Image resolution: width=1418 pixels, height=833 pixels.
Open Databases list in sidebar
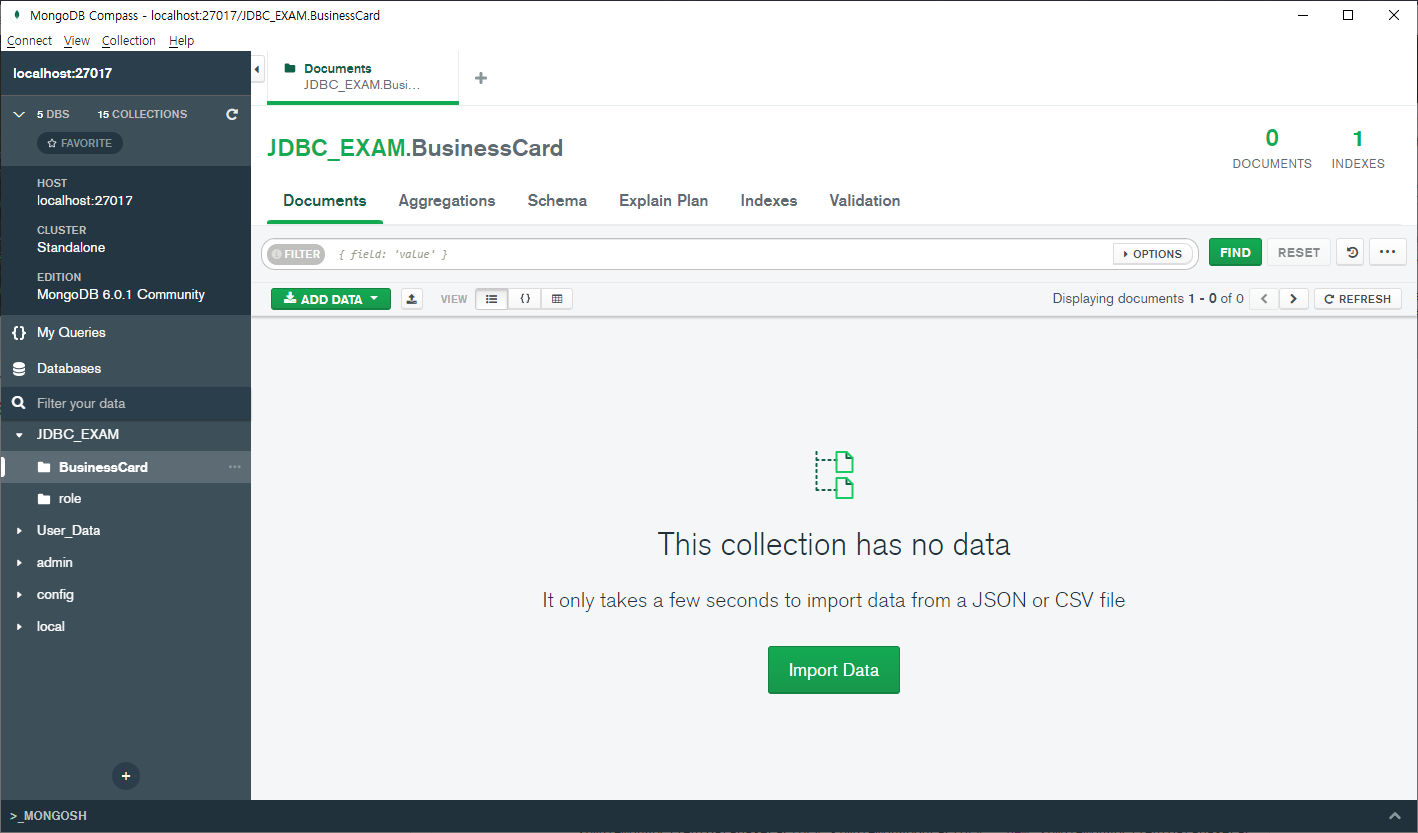(x=125, y=369)
